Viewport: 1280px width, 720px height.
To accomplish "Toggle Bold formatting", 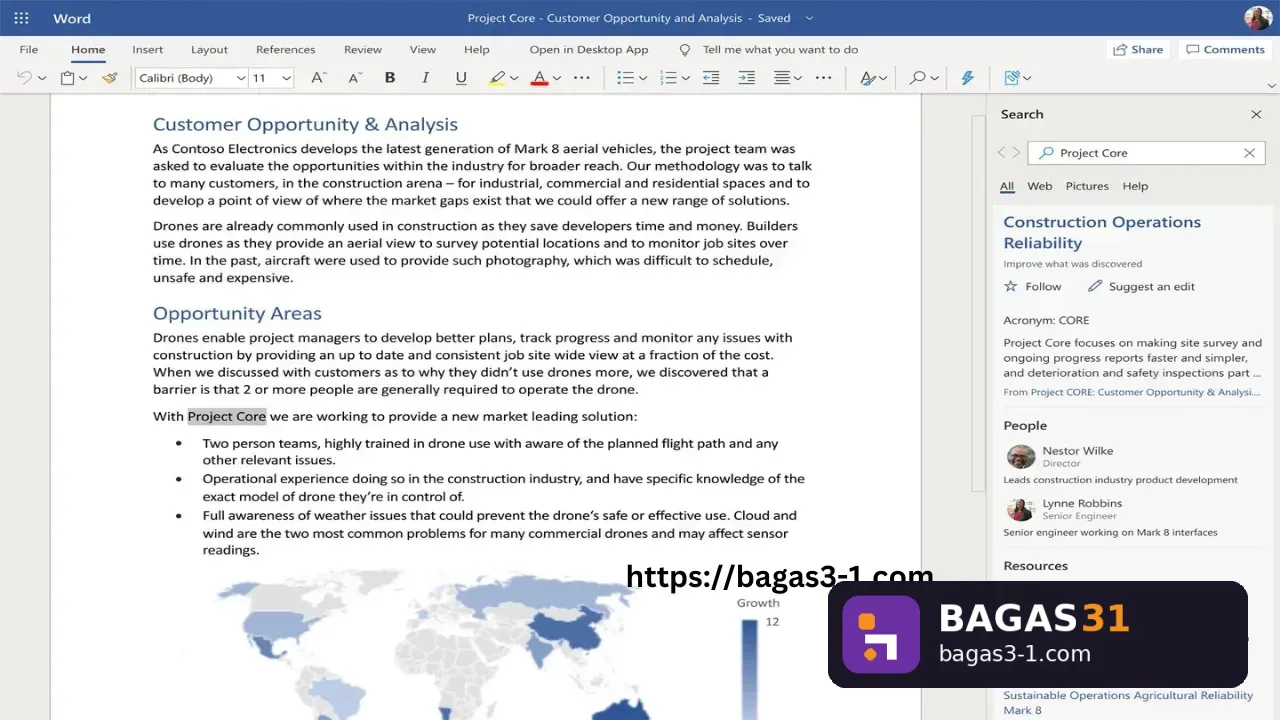I will (x=390, y=78).
